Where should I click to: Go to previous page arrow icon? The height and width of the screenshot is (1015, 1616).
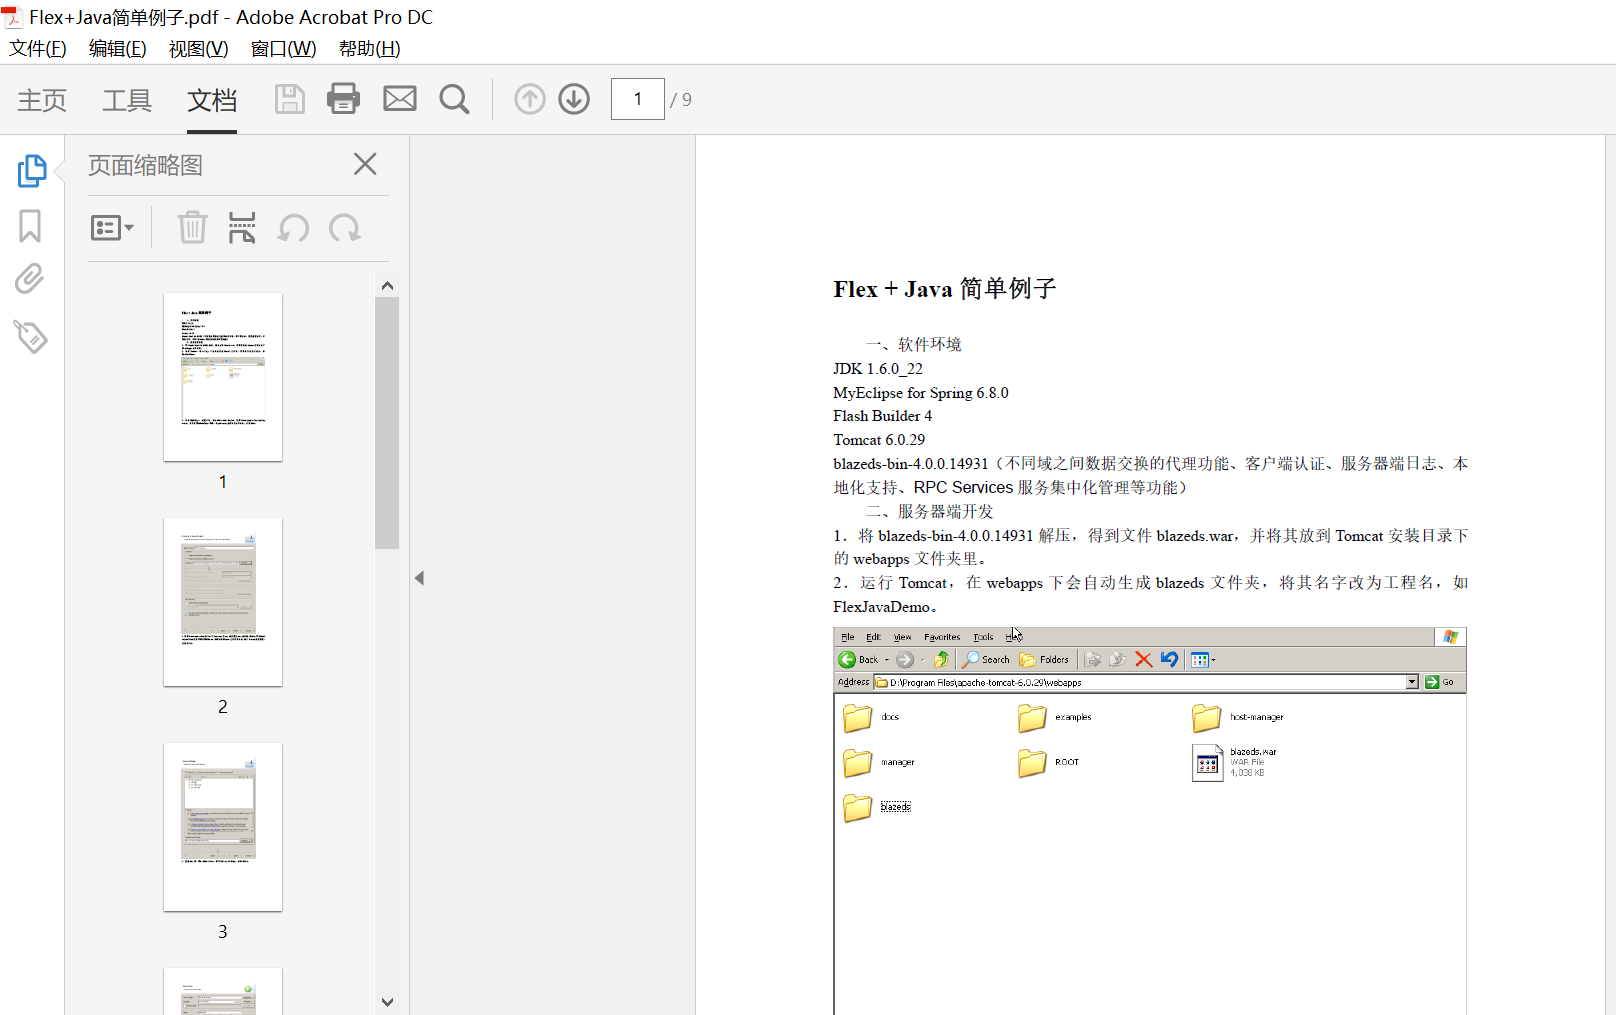(x=530, y=99)
